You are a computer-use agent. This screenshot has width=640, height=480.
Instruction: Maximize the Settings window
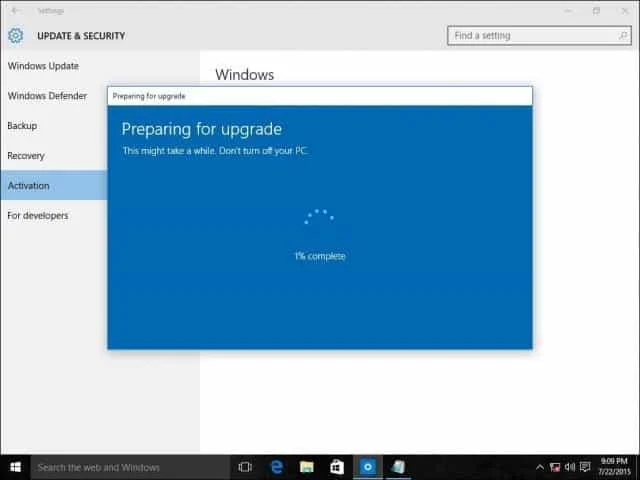tap(596, 11)
